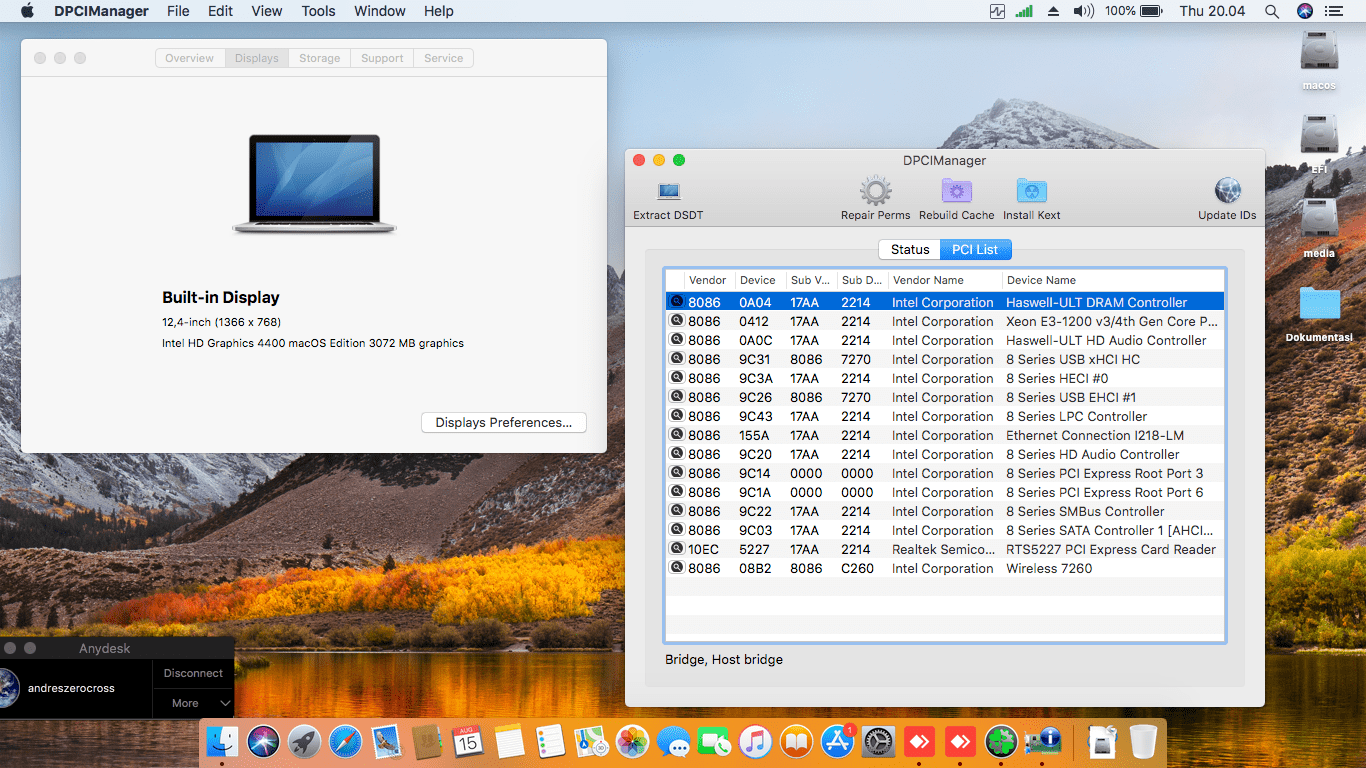Open Spotlight search in menu bar
1366x768 pixels.
point(1272,11)
